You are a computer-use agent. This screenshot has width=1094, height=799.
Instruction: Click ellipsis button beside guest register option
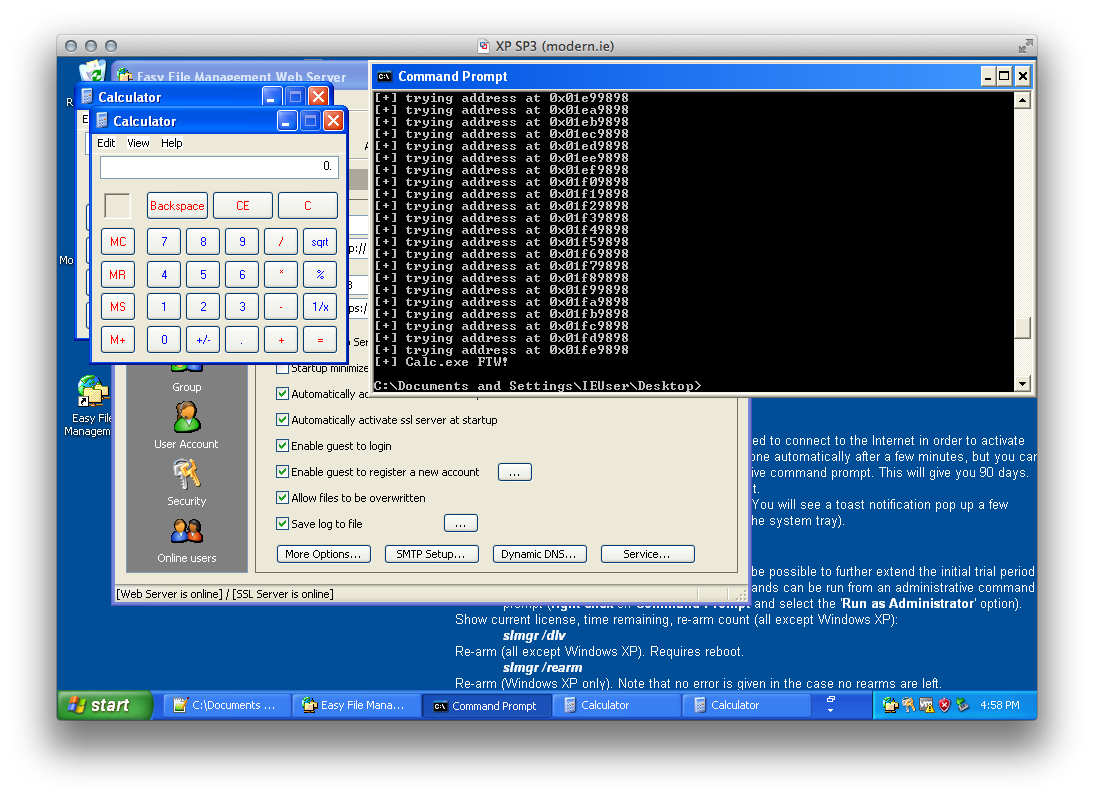(x=515, y=472)
